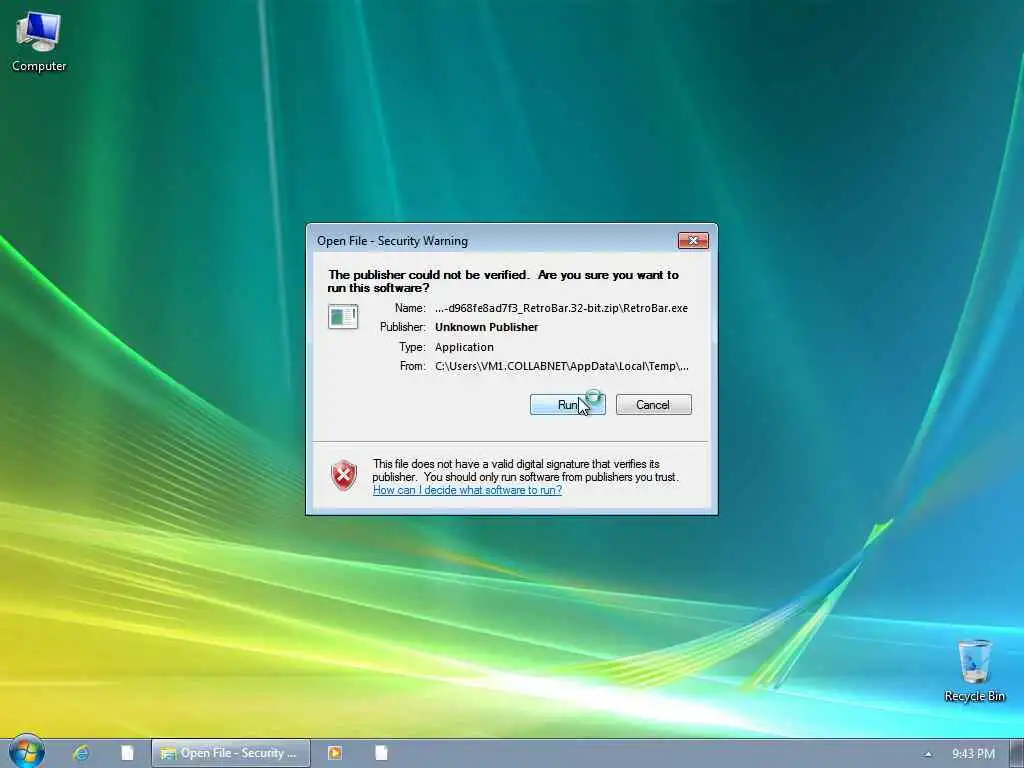This screenshot has height=768, width=1024.
Task: Launch Internet Explorer from taskbar
Action: click(x=81, y=753)
